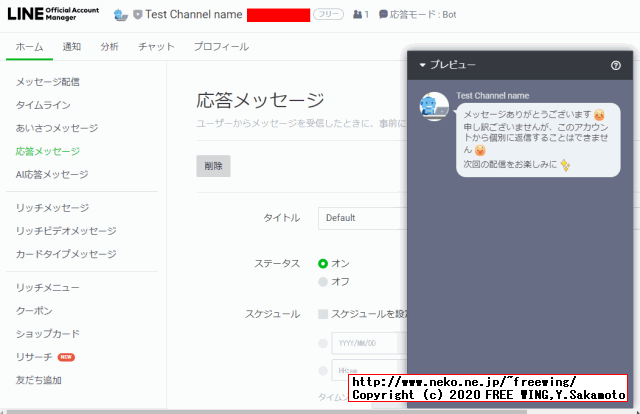Go to the プロフィール tab

coord(221,47)
